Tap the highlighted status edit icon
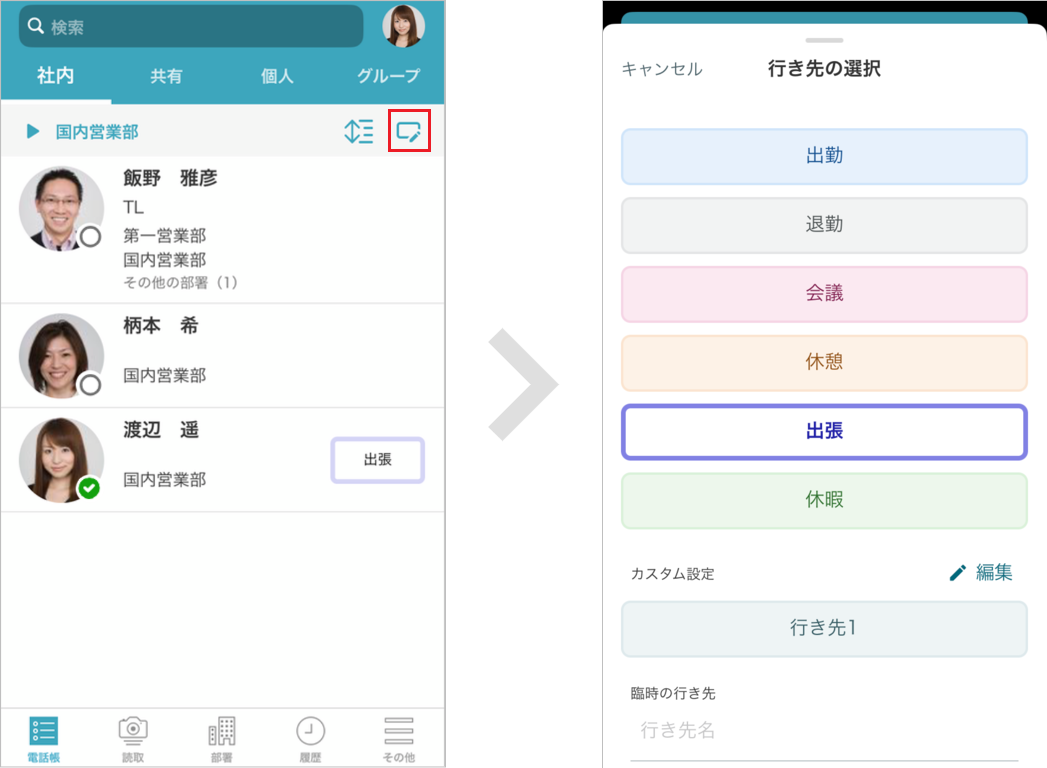This screenshot has height=768, width=1047. tap(408, 131)
